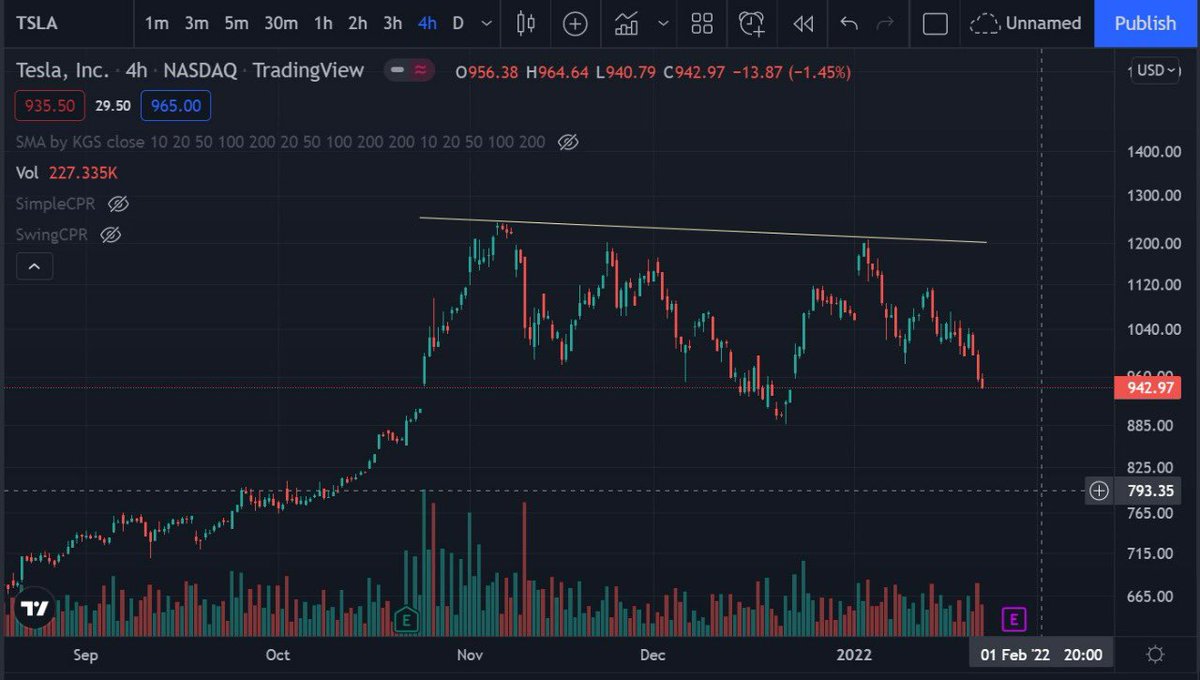Collapse the indicator legend panel arrow
The height and width of the screenshot is (680, 1200).
[x=34, y=266]
